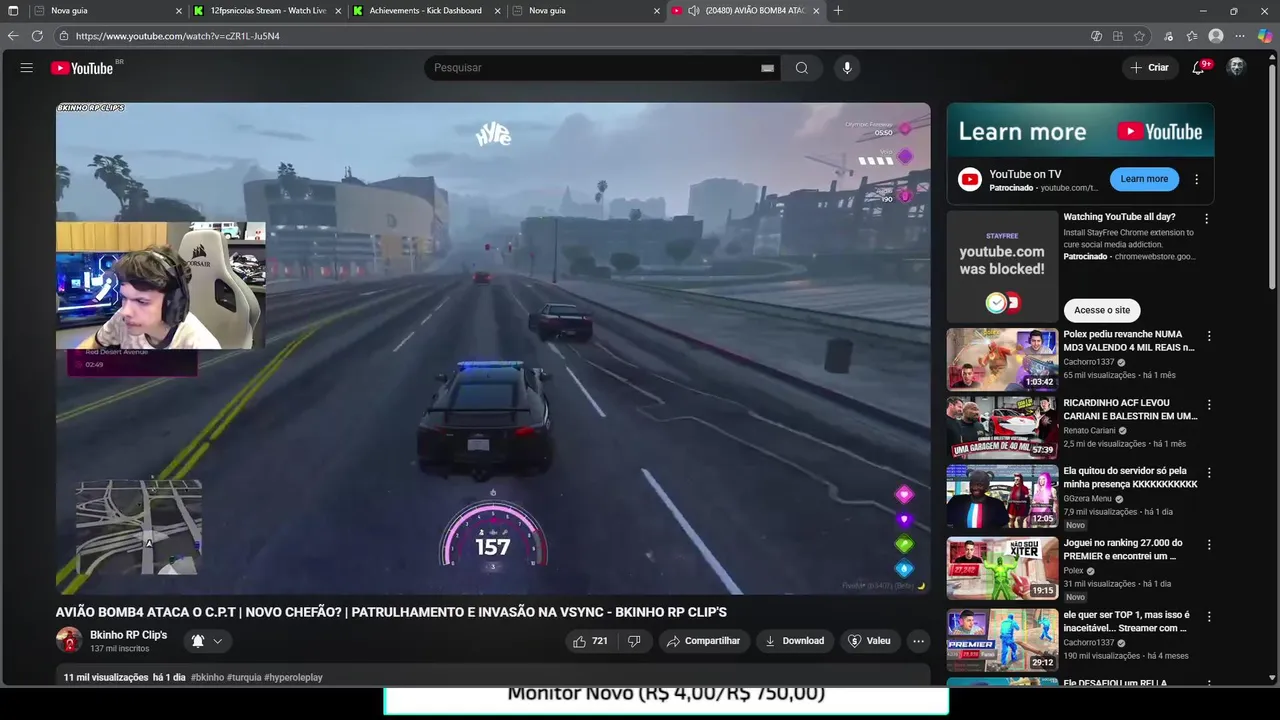Screen dimensions: 1280x720
Task: Open the Copilot icon in the browser toolbar
Action: (1265, 36)
